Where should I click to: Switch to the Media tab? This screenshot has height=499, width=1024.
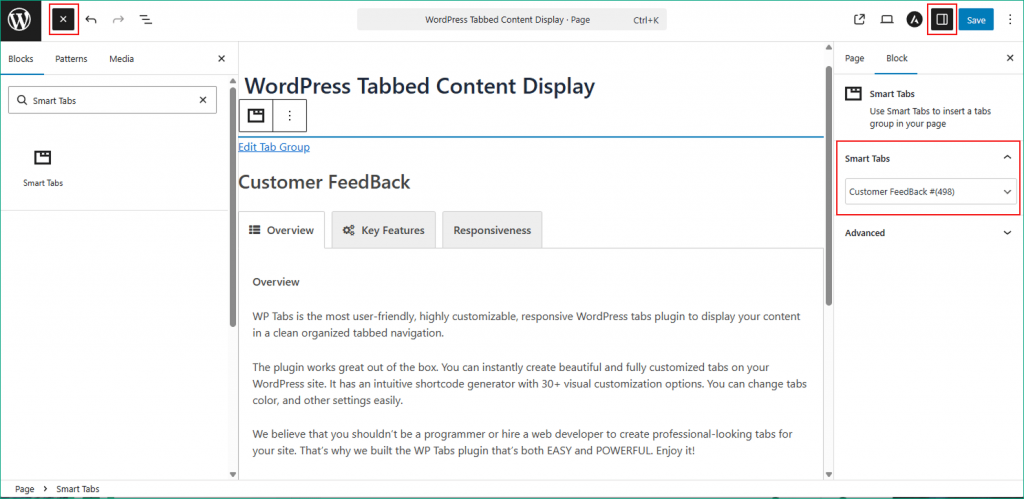[122, 59]
